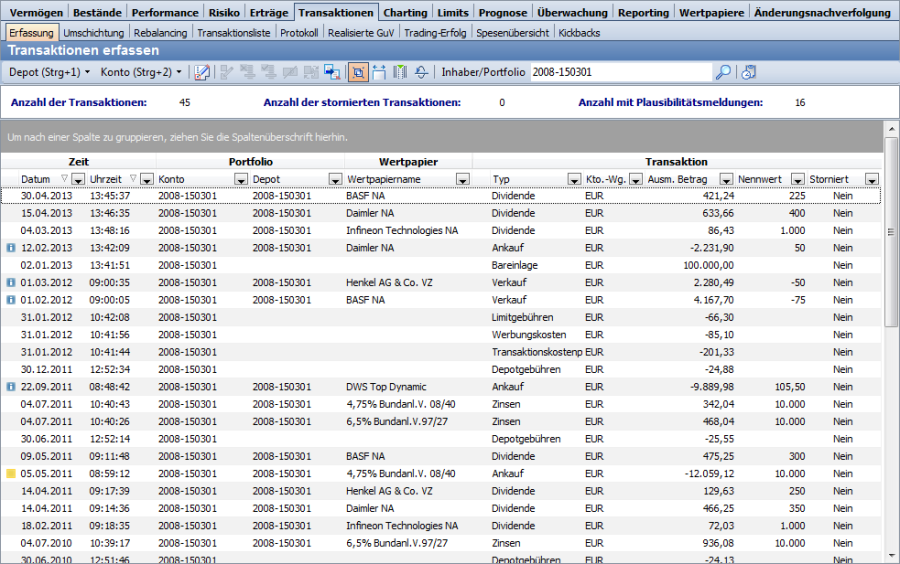Click yellow marker on 05.05.2011 row
Viewport: 900px width, 564px height.
(11, 474)
